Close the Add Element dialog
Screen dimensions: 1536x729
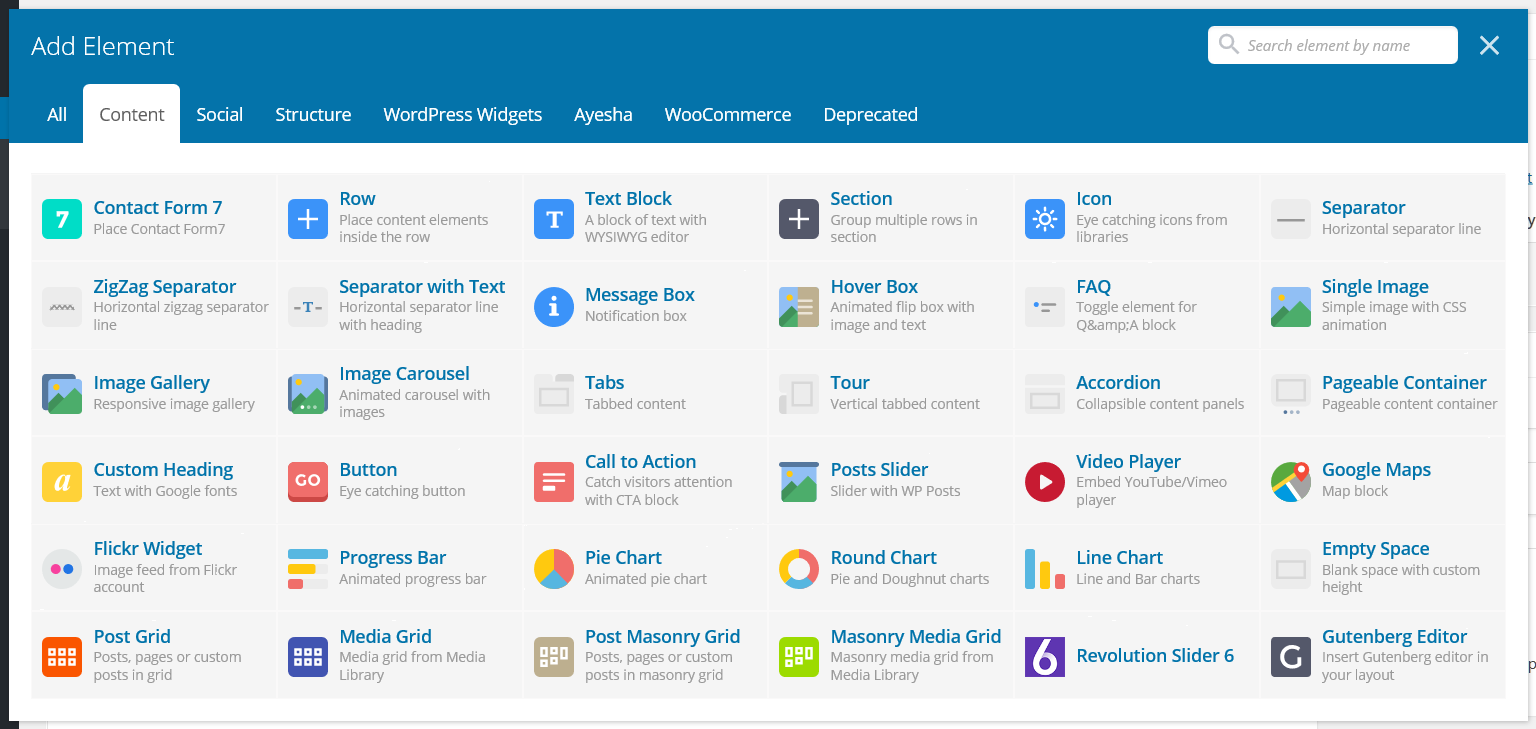[1489, 46]
